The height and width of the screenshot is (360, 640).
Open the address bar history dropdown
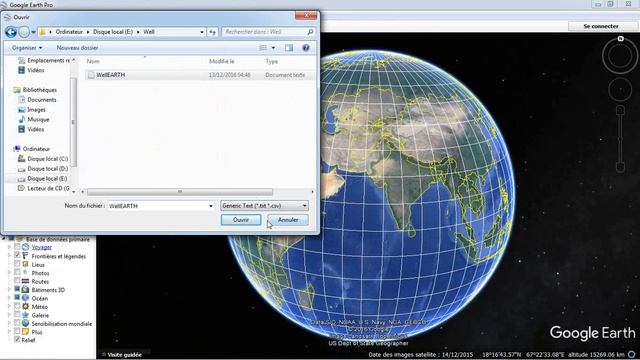point(202,32)
